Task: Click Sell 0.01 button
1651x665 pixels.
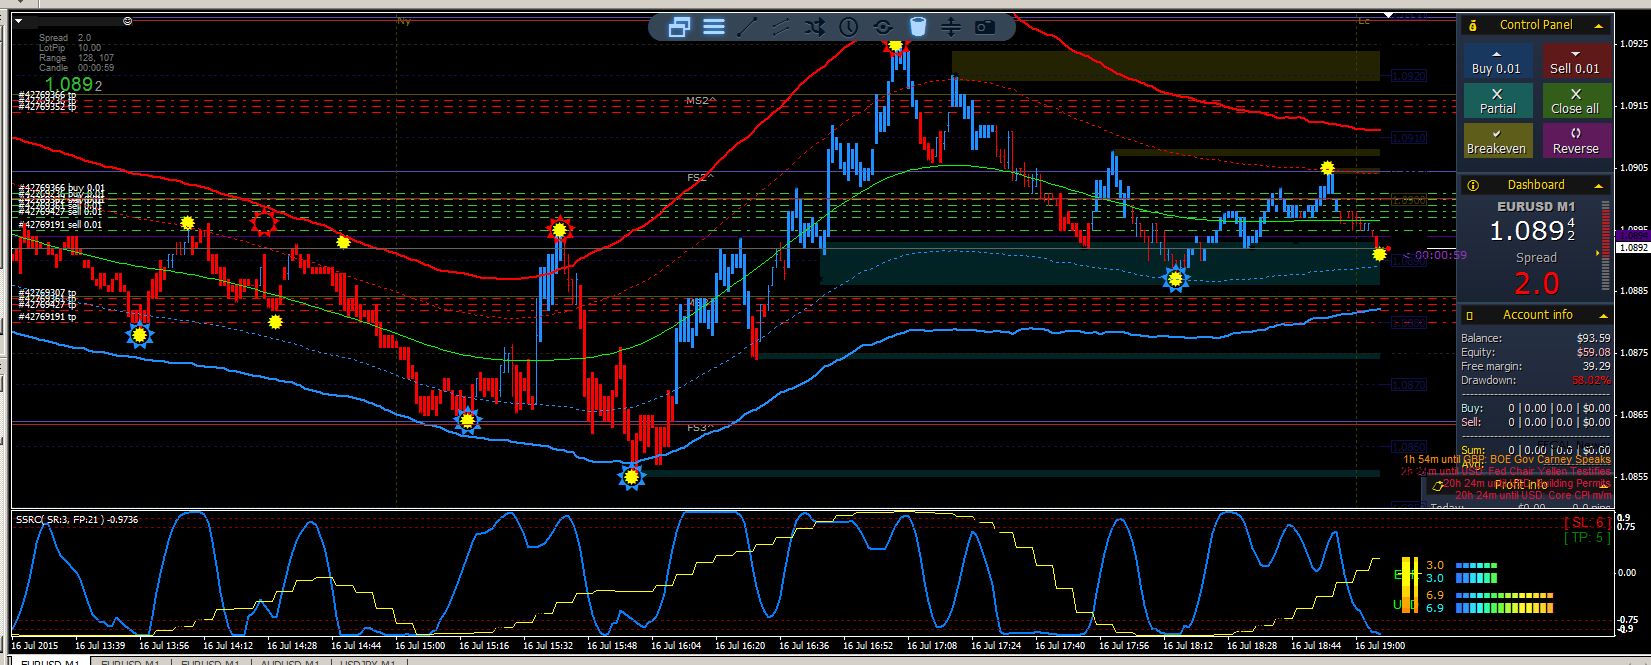Action: pyautogui.click(x=1576, y=61)
